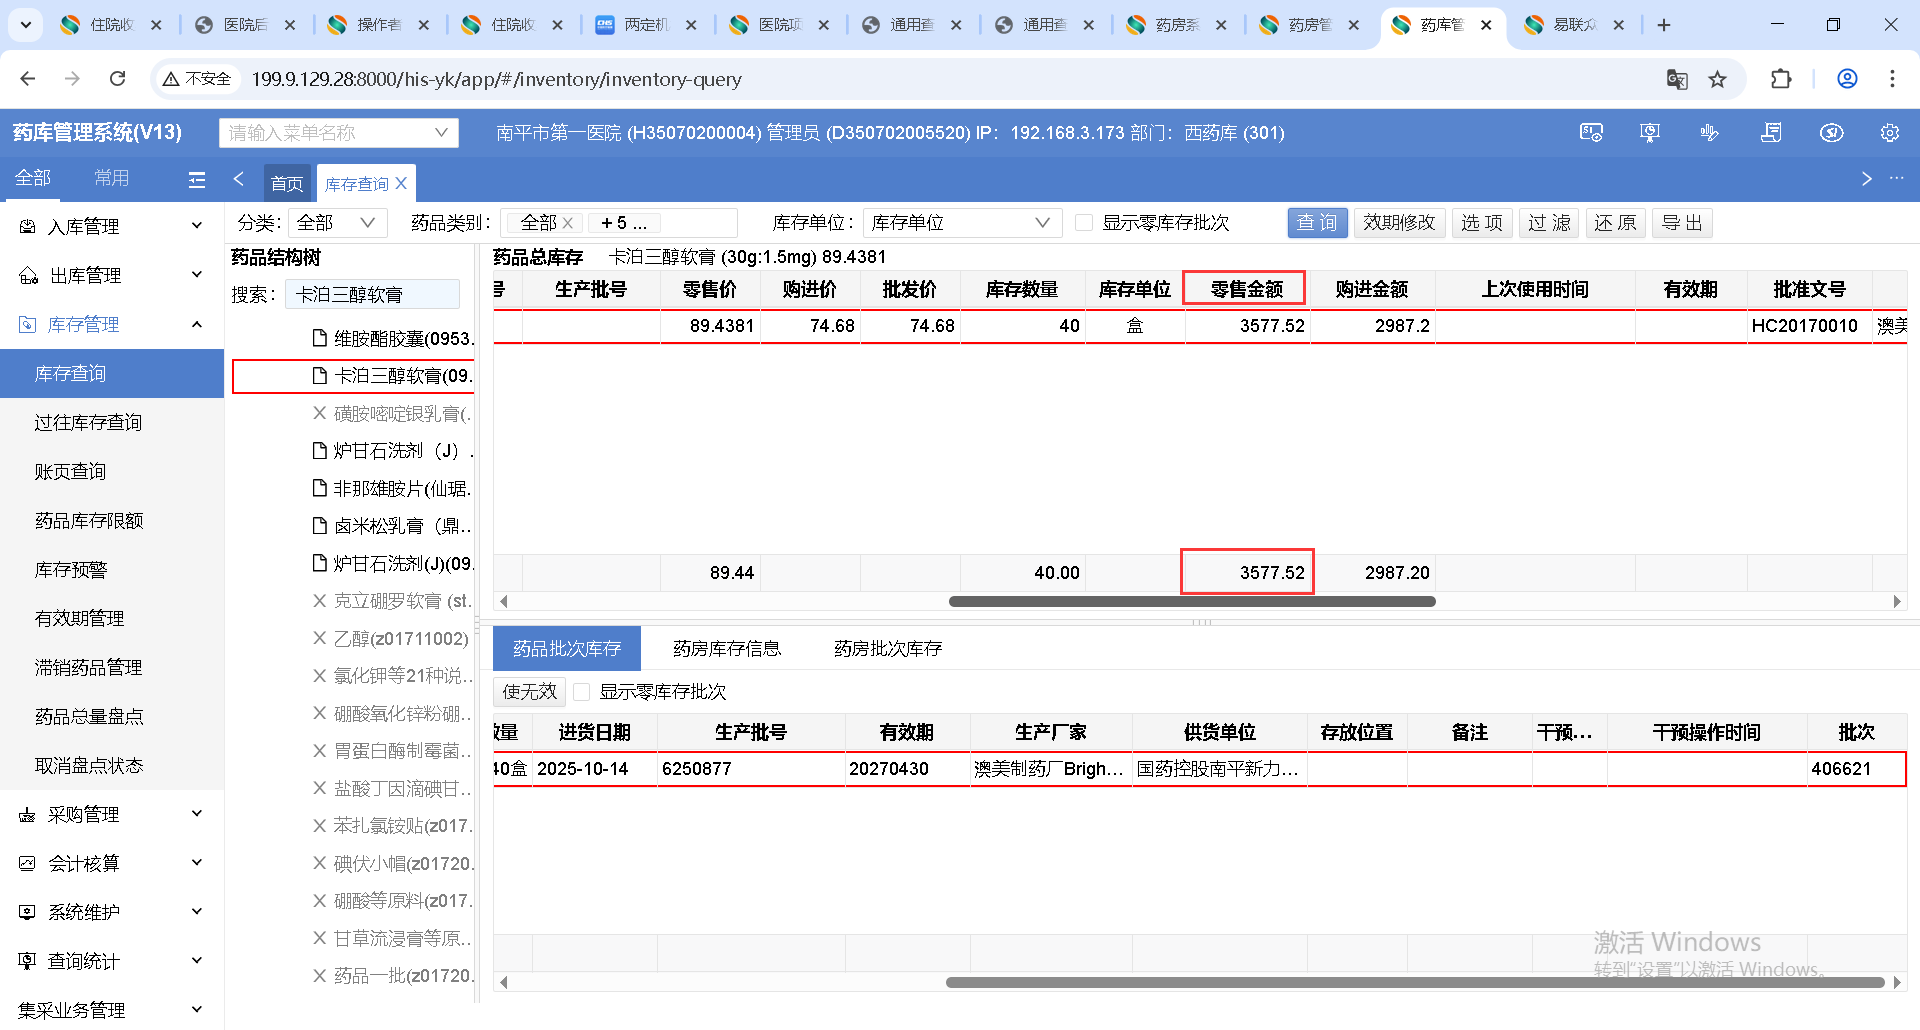Click the Chrome translate page icon
Screen dimensions: 1920x1030
1677,79
